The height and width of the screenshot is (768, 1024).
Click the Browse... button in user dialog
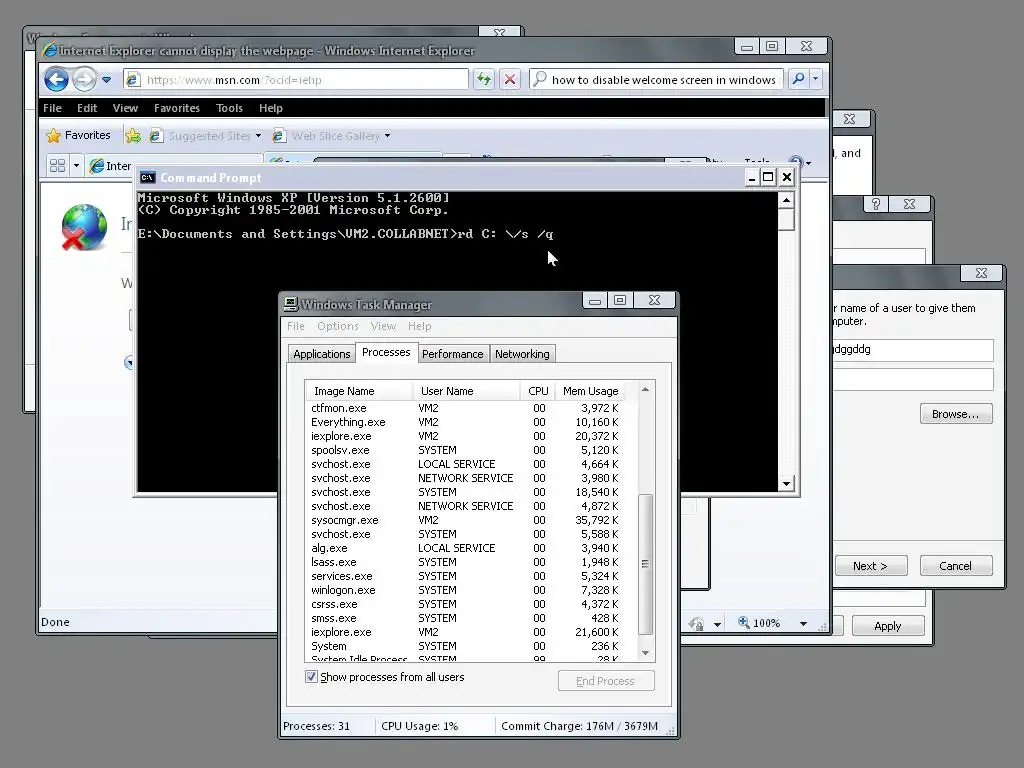(956, 414)
